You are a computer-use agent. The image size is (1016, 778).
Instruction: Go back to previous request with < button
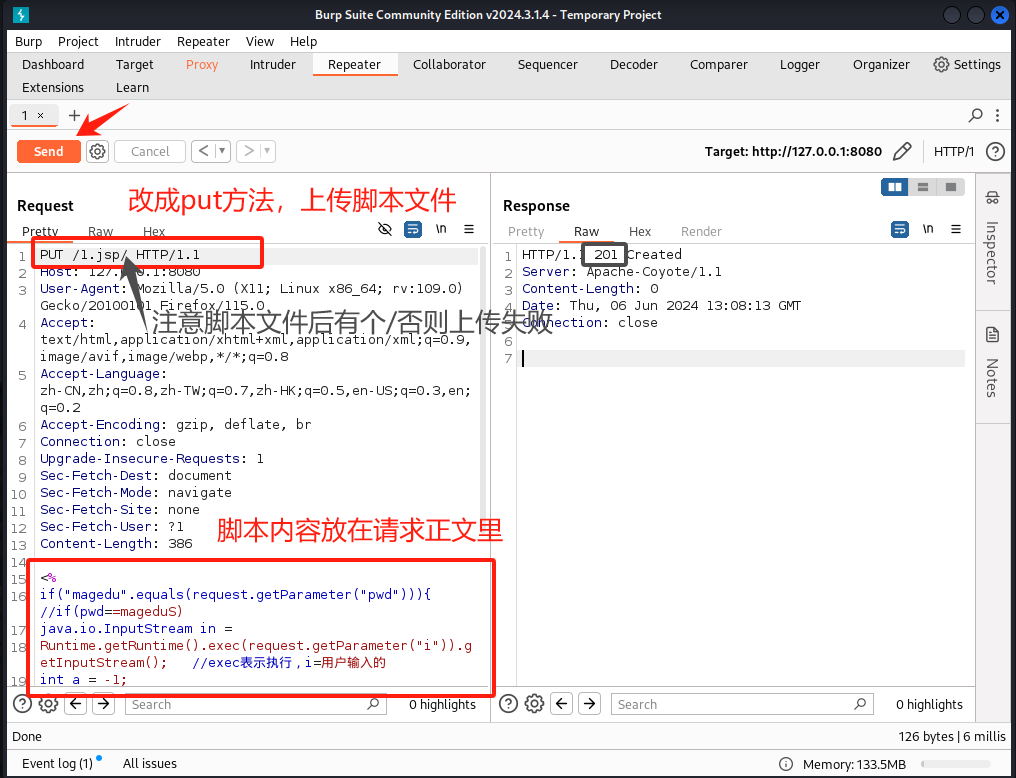point(203,152)
